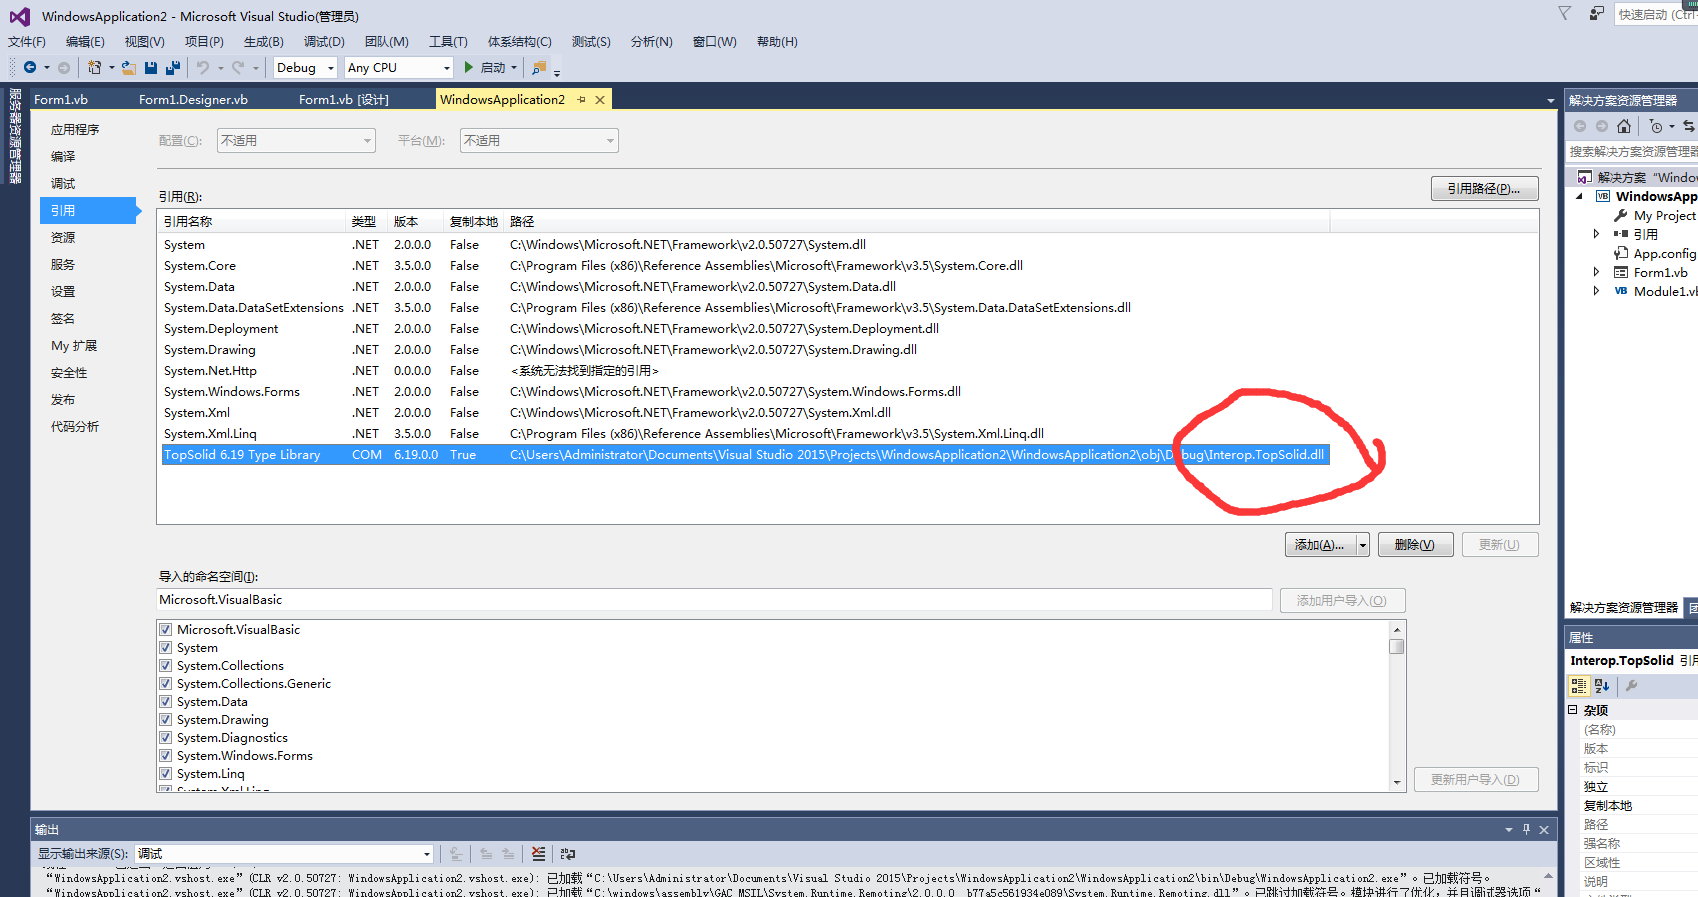Toggle the System.Drawing namespace checkbox
The height and width of the screenshot is (897, 1698).
(166, 719)
